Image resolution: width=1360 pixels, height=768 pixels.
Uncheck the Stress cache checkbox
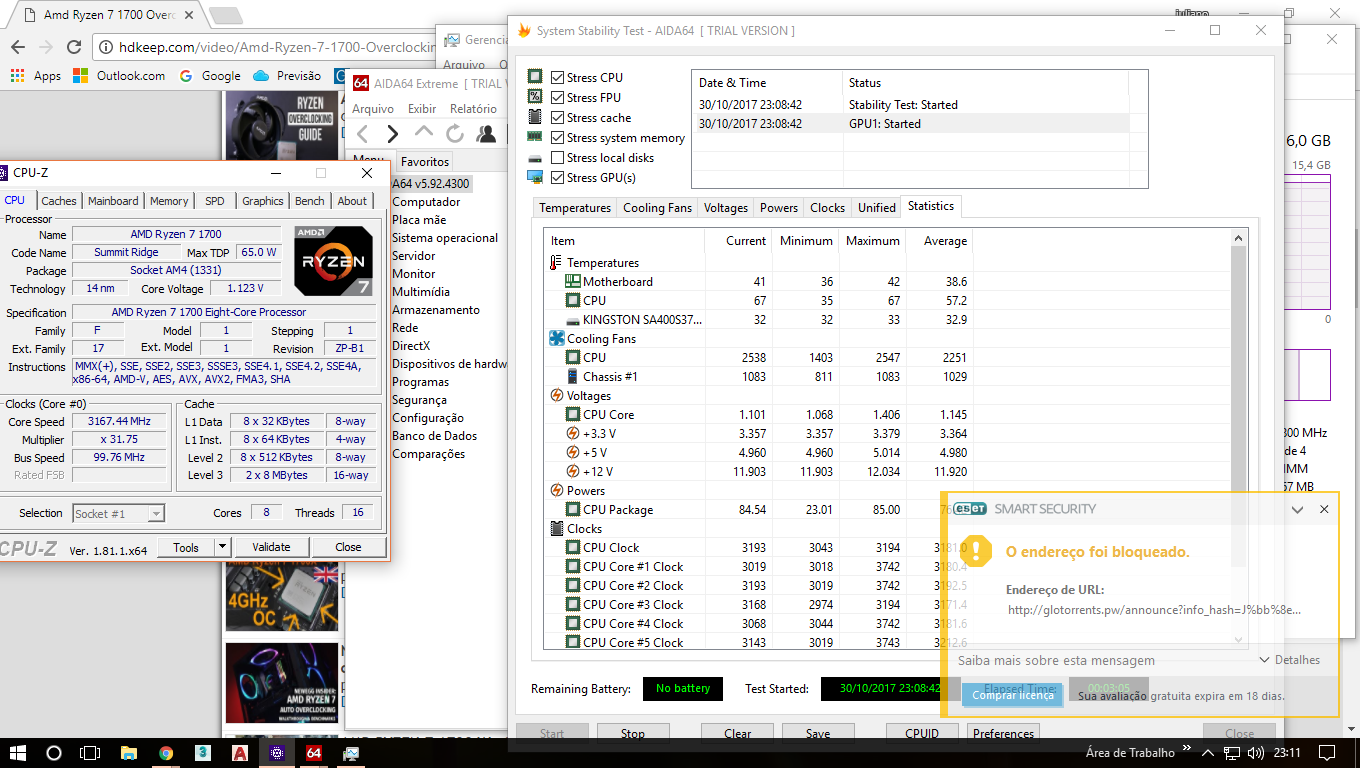(558, 117)
